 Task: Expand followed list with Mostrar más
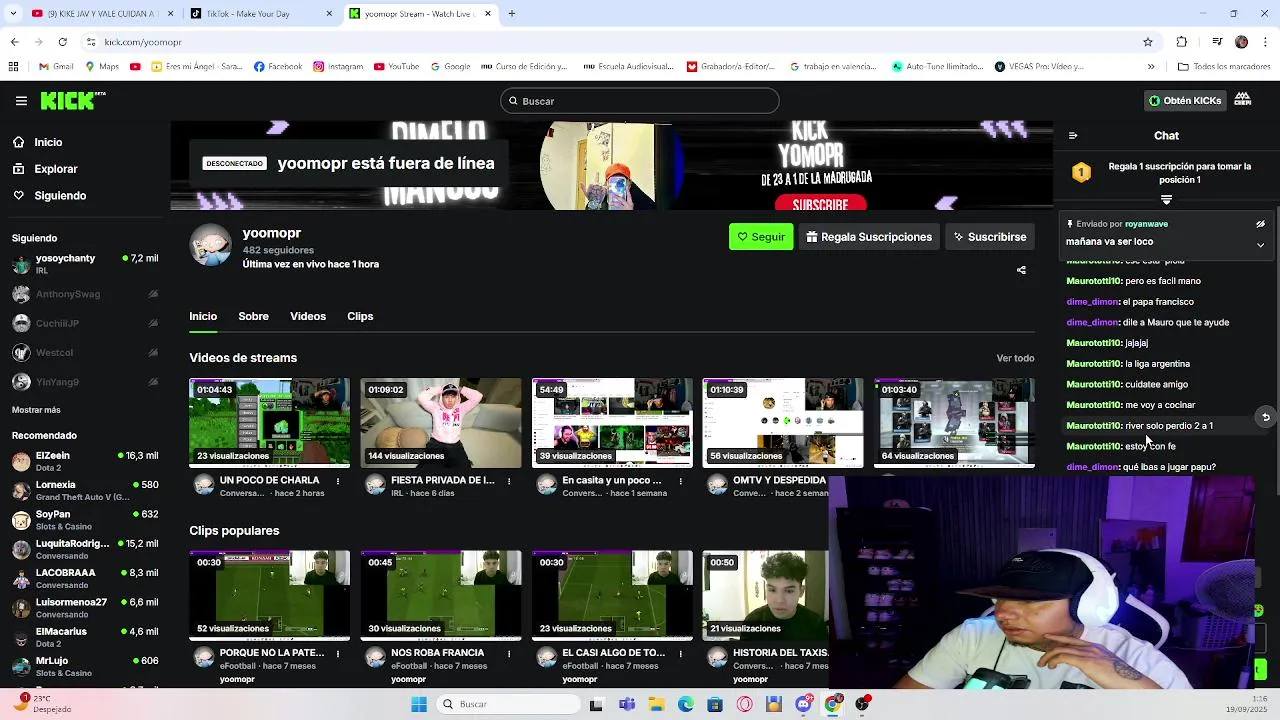pos(36,410)
